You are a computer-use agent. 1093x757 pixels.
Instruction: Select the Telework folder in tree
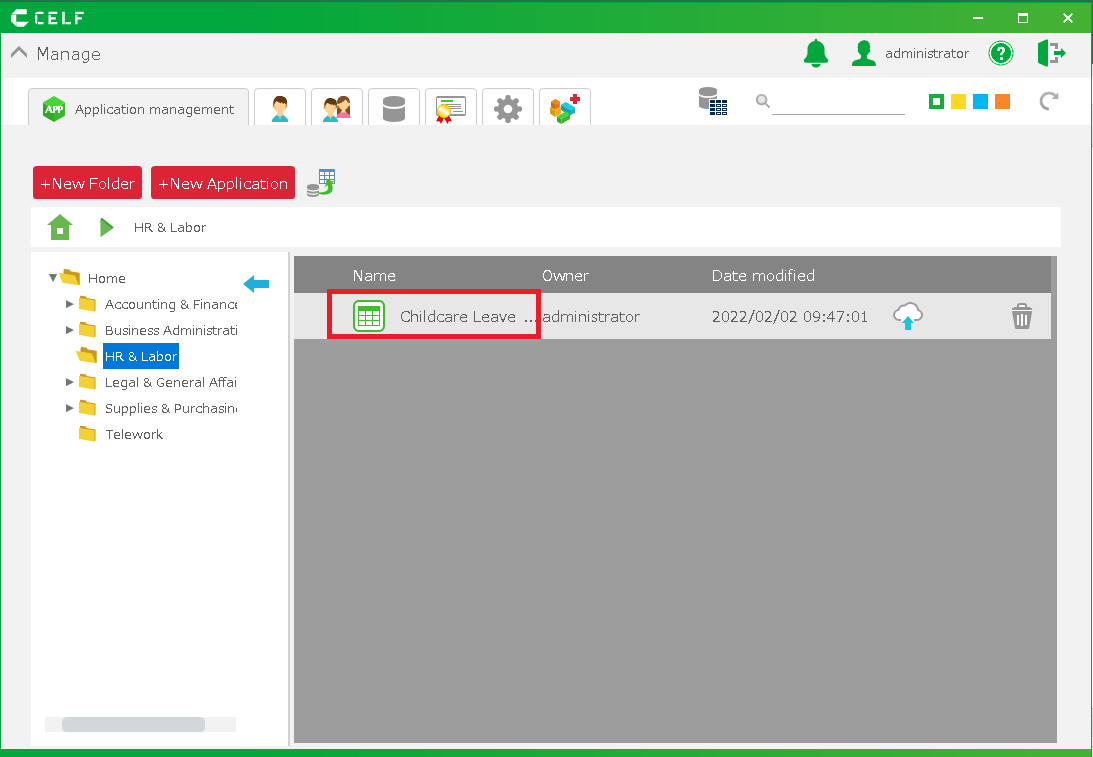134,434
